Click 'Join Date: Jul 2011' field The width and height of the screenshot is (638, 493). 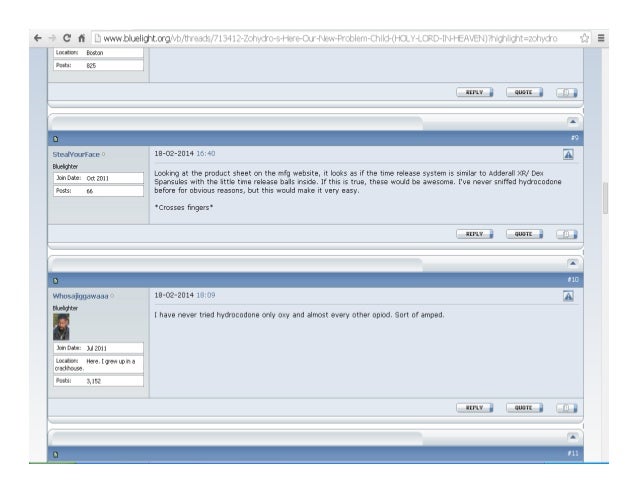tap(98, 348)
